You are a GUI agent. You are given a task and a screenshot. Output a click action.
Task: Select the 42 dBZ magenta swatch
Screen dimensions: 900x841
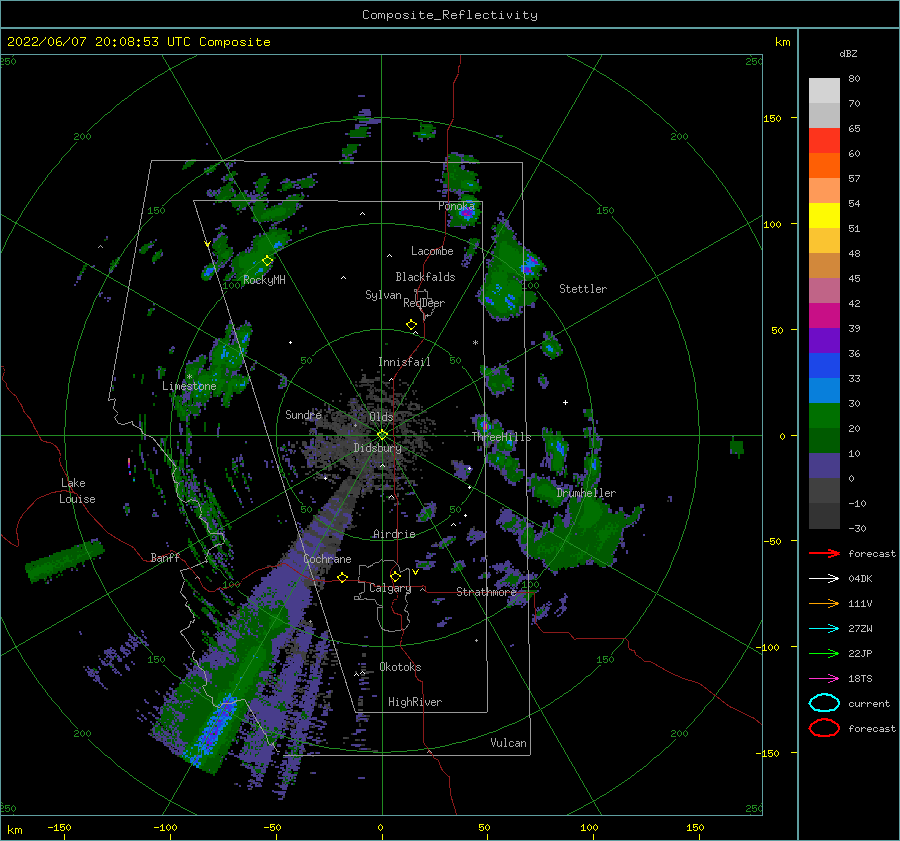824,315
